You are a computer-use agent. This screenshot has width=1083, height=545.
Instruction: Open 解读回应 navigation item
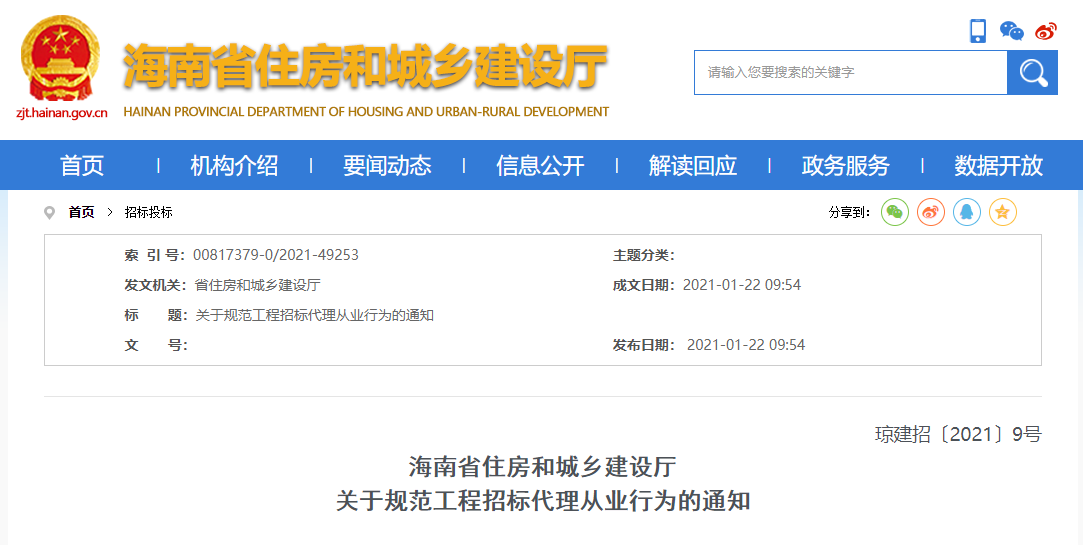click(x=693, y=166)
